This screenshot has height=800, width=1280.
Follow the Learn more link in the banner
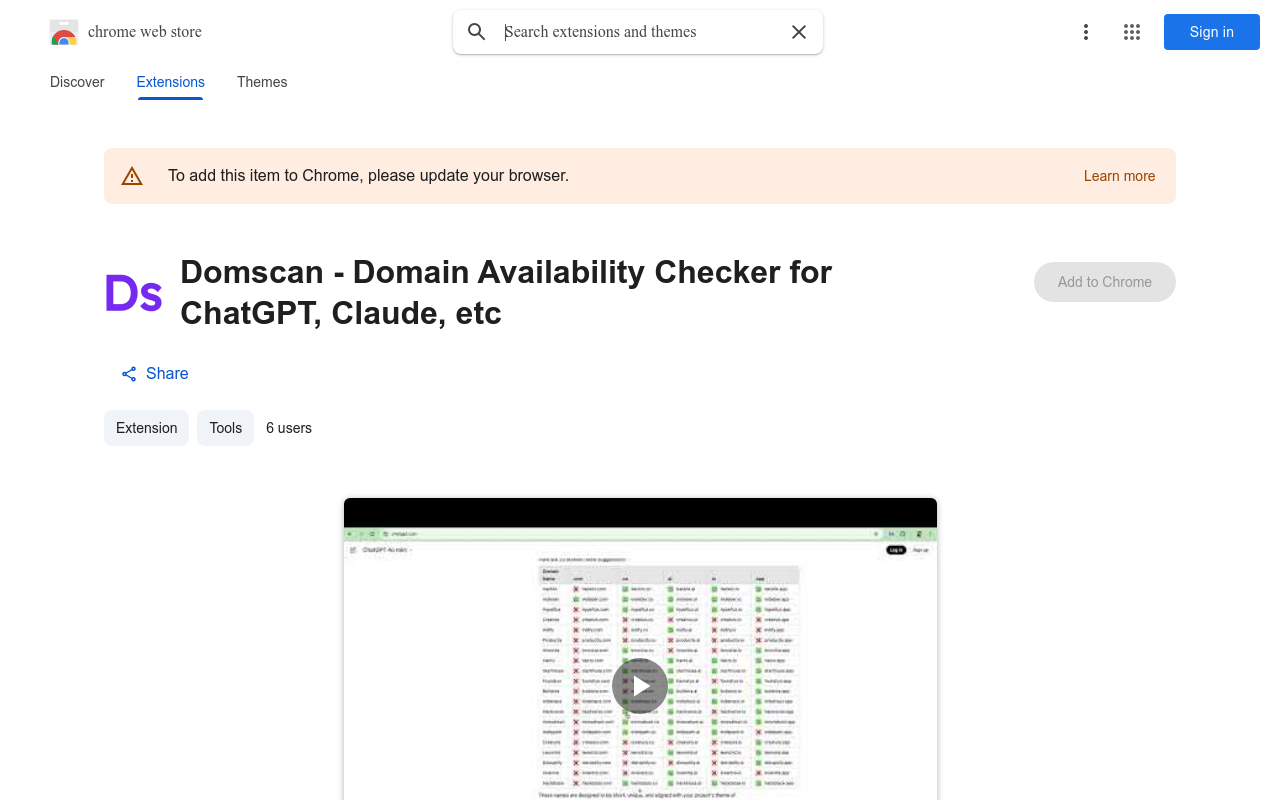click(1119, 176)
